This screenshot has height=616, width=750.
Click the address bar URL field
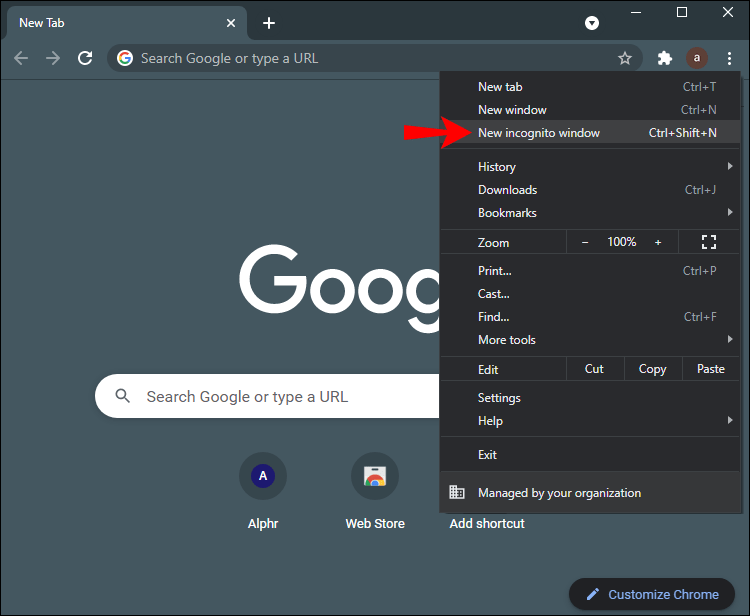tap(370, 58)
